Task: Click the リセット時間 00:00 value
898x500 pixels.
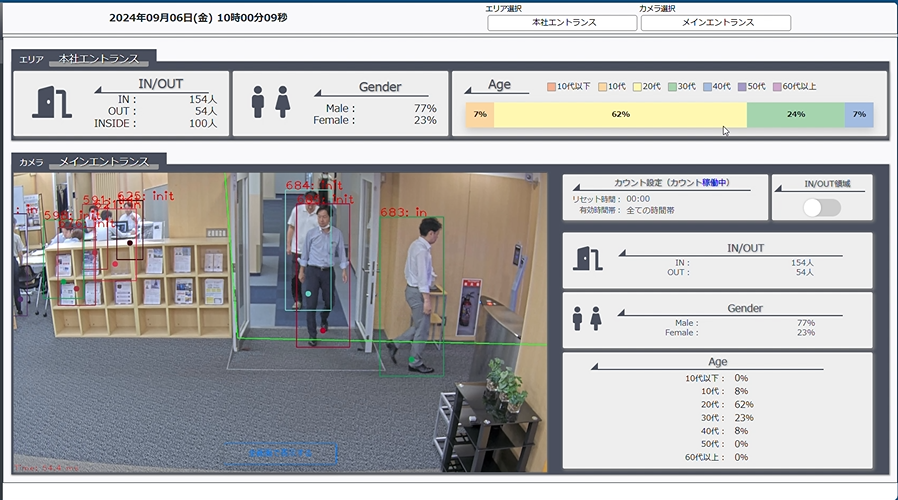Action: click(638, 198)
